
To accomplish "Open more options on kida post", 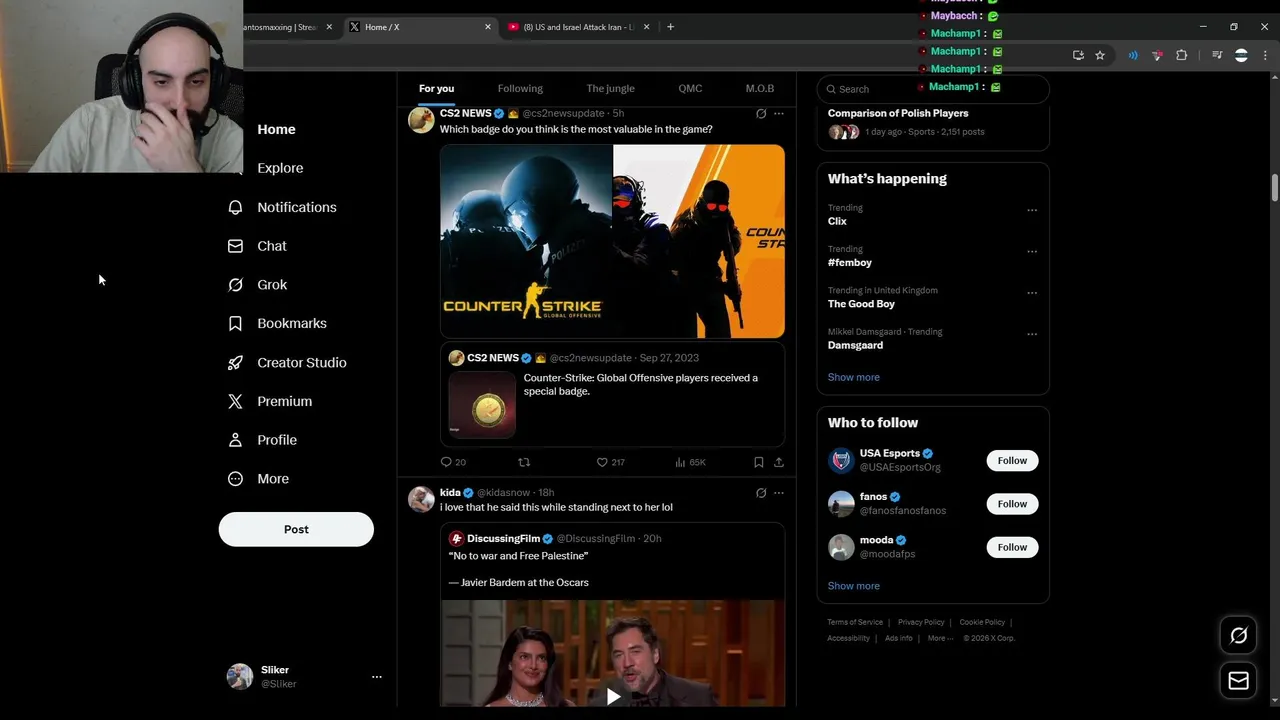I will (x=779, y=493).
